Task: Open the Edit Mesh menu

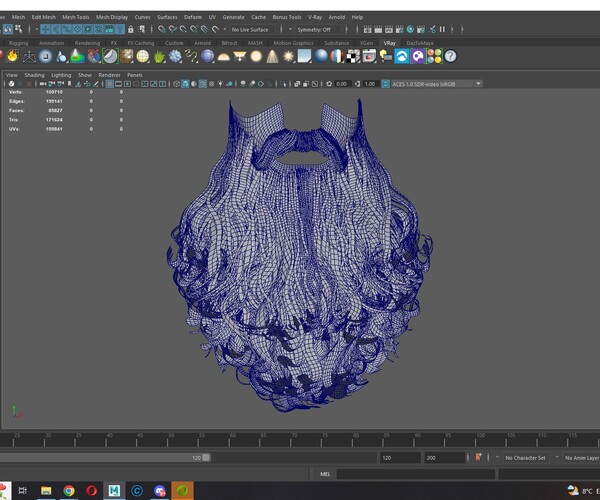Action: [x=44, y=17]
